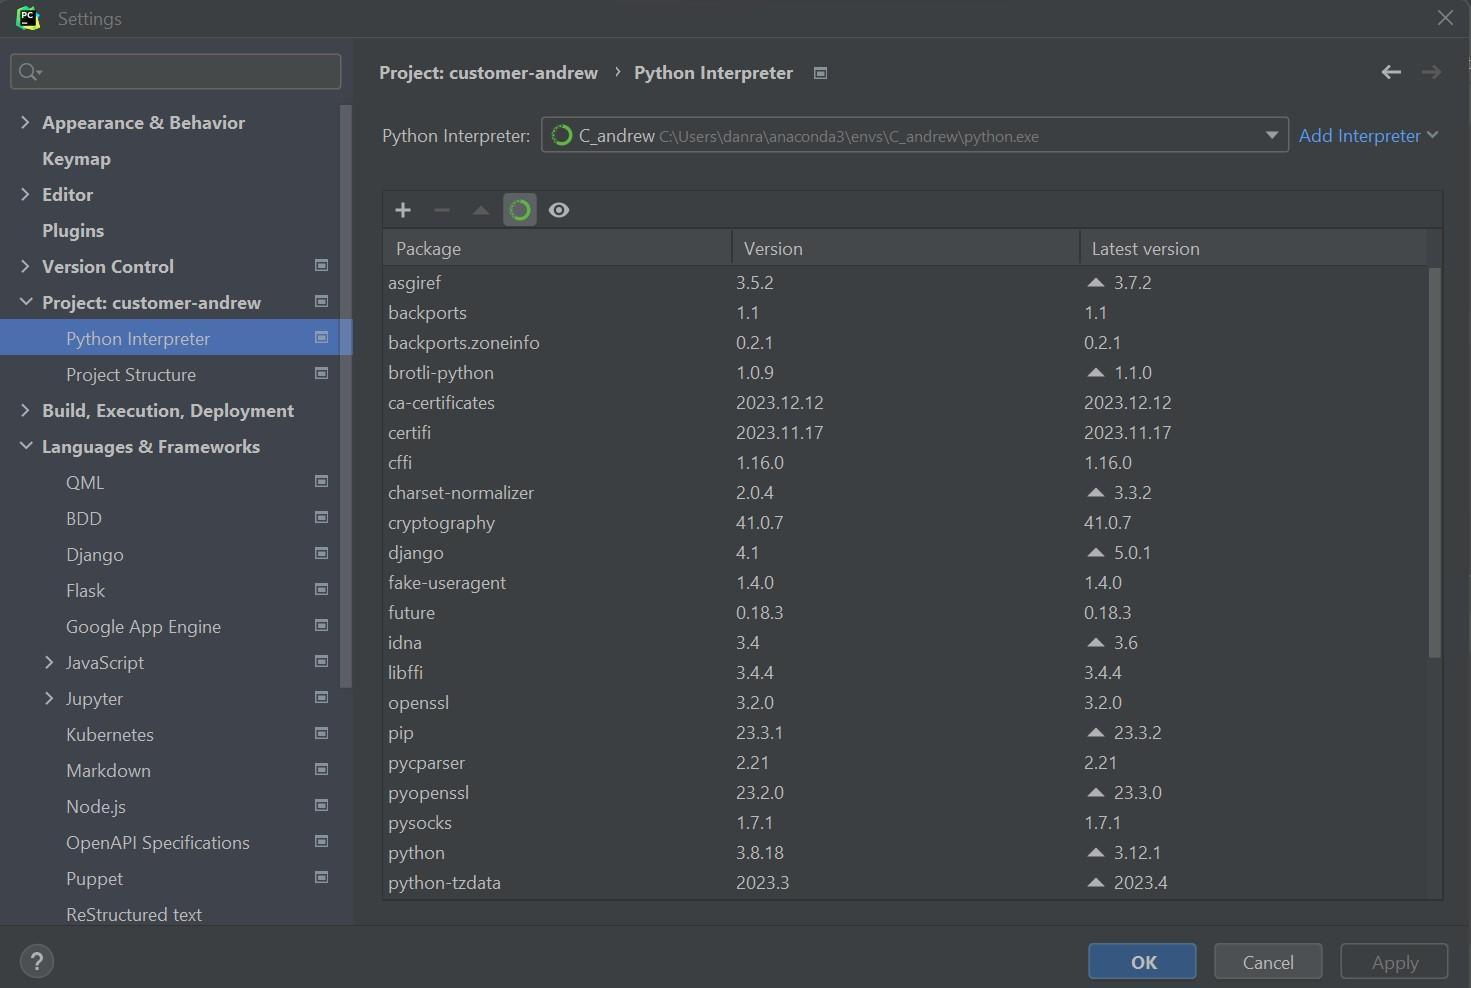Image resolution: width=1471 pixels, height=988 pixels.
Task: Click project icon on OpenAPI Specifications row
Action: tap(321, 841)
